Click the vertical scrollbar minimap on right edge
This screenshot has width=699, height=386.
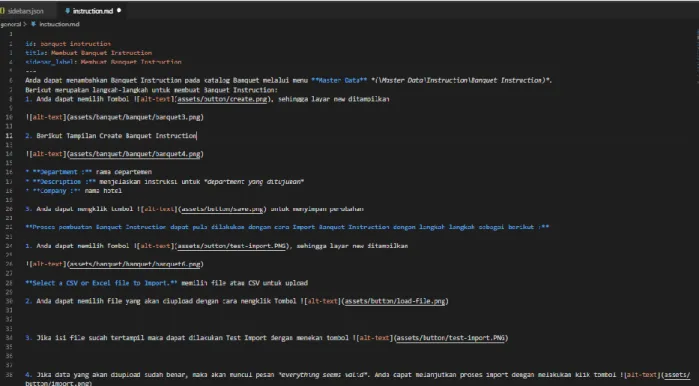point(696,45)
